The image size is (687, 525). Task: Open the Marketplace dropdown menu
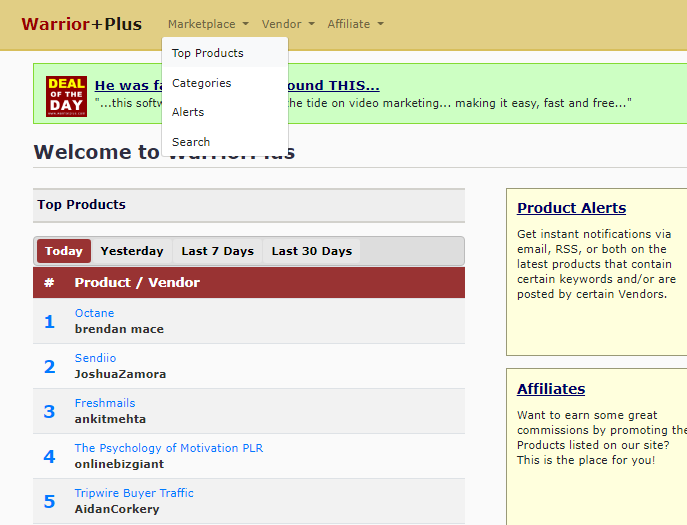(208, 24)
